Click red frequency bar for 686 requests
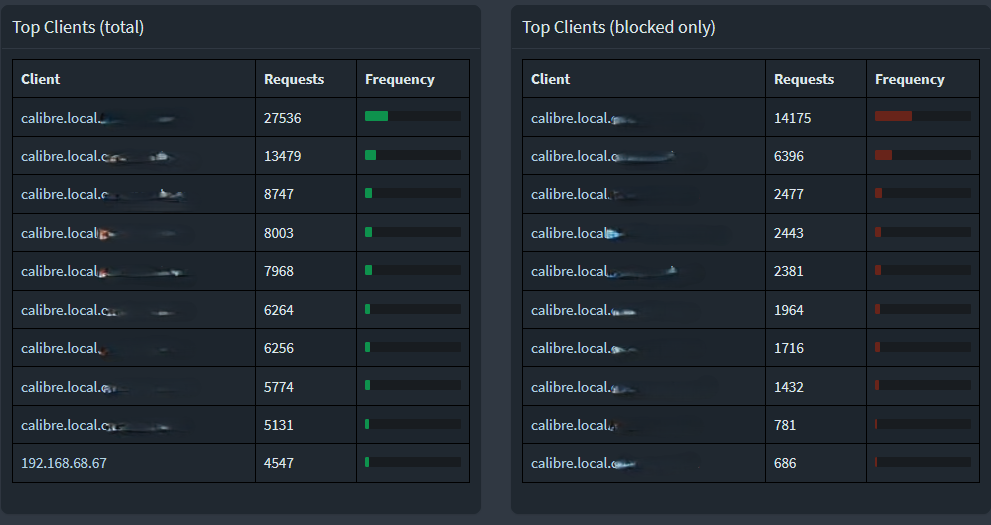Screen dimensions: 991x525 [876, 462]
